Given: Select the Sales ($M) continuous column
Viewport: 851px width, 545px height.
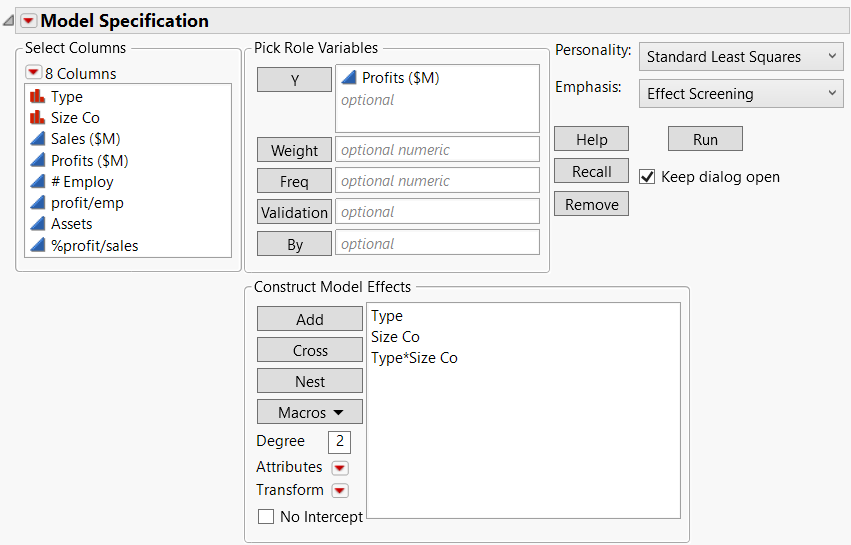Looking at the screenshot, I should (85, 139).
